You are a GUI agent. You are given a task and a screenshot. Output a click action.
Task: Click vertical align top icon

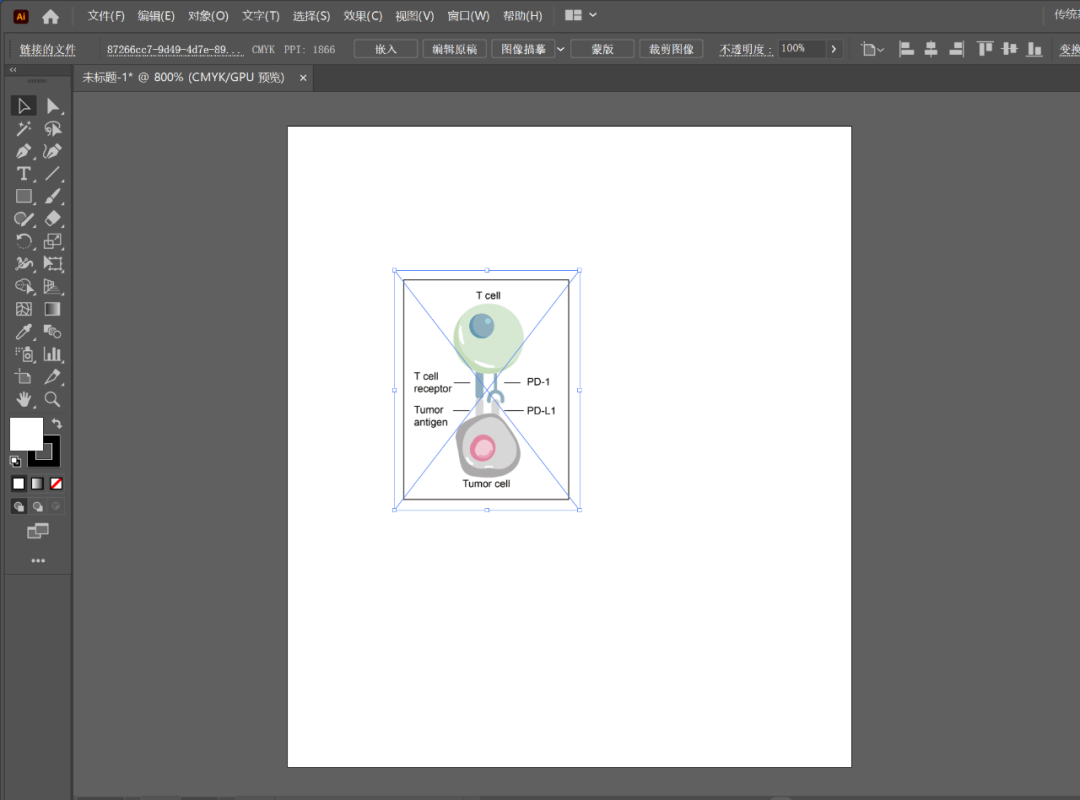(x=985, y=49)
